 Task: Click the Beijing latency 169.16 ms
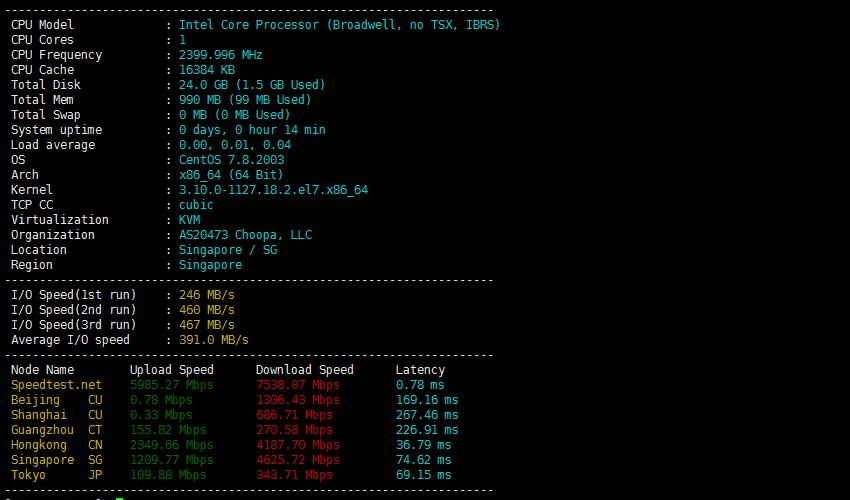click(427, 400)
